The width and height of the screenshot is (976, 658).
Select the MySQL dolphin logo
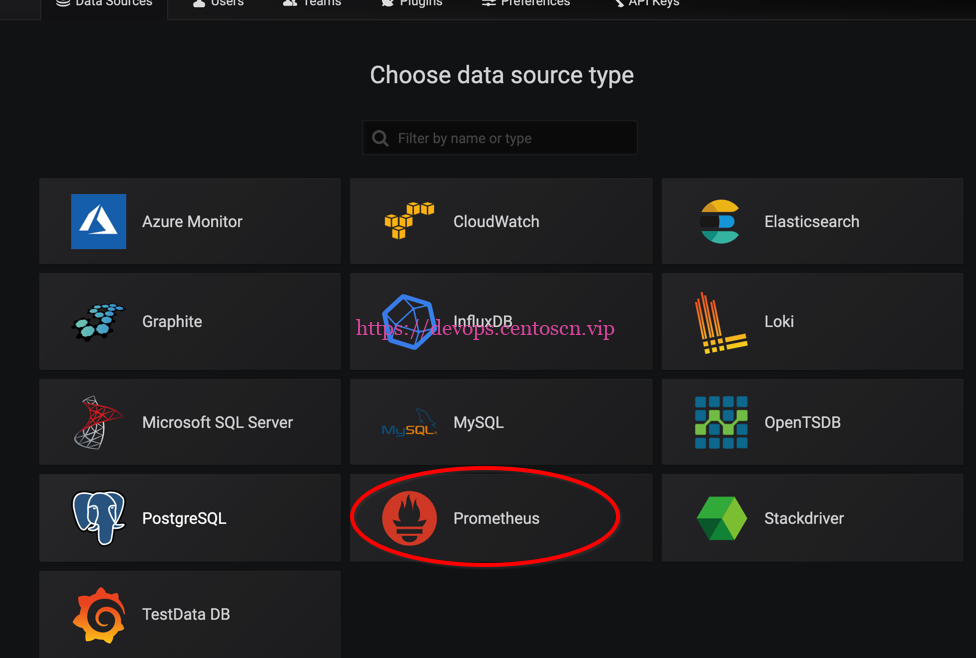(409, 424)
